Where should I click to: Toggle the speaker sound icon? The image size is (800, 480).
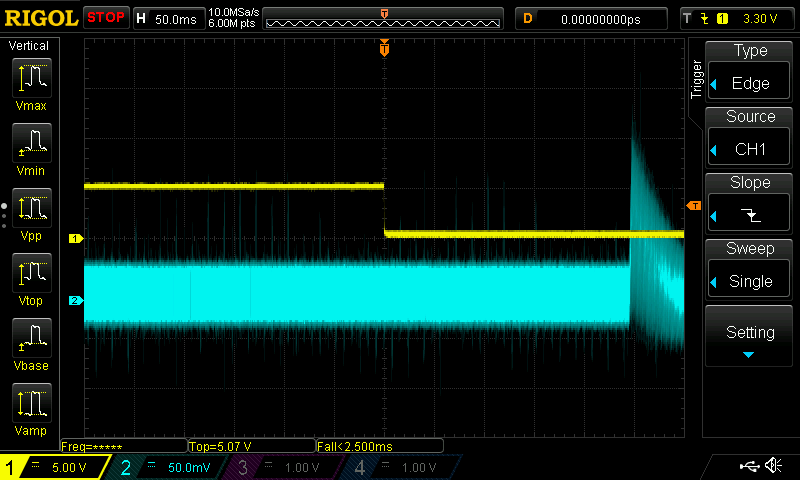click(x=773, y=466)
